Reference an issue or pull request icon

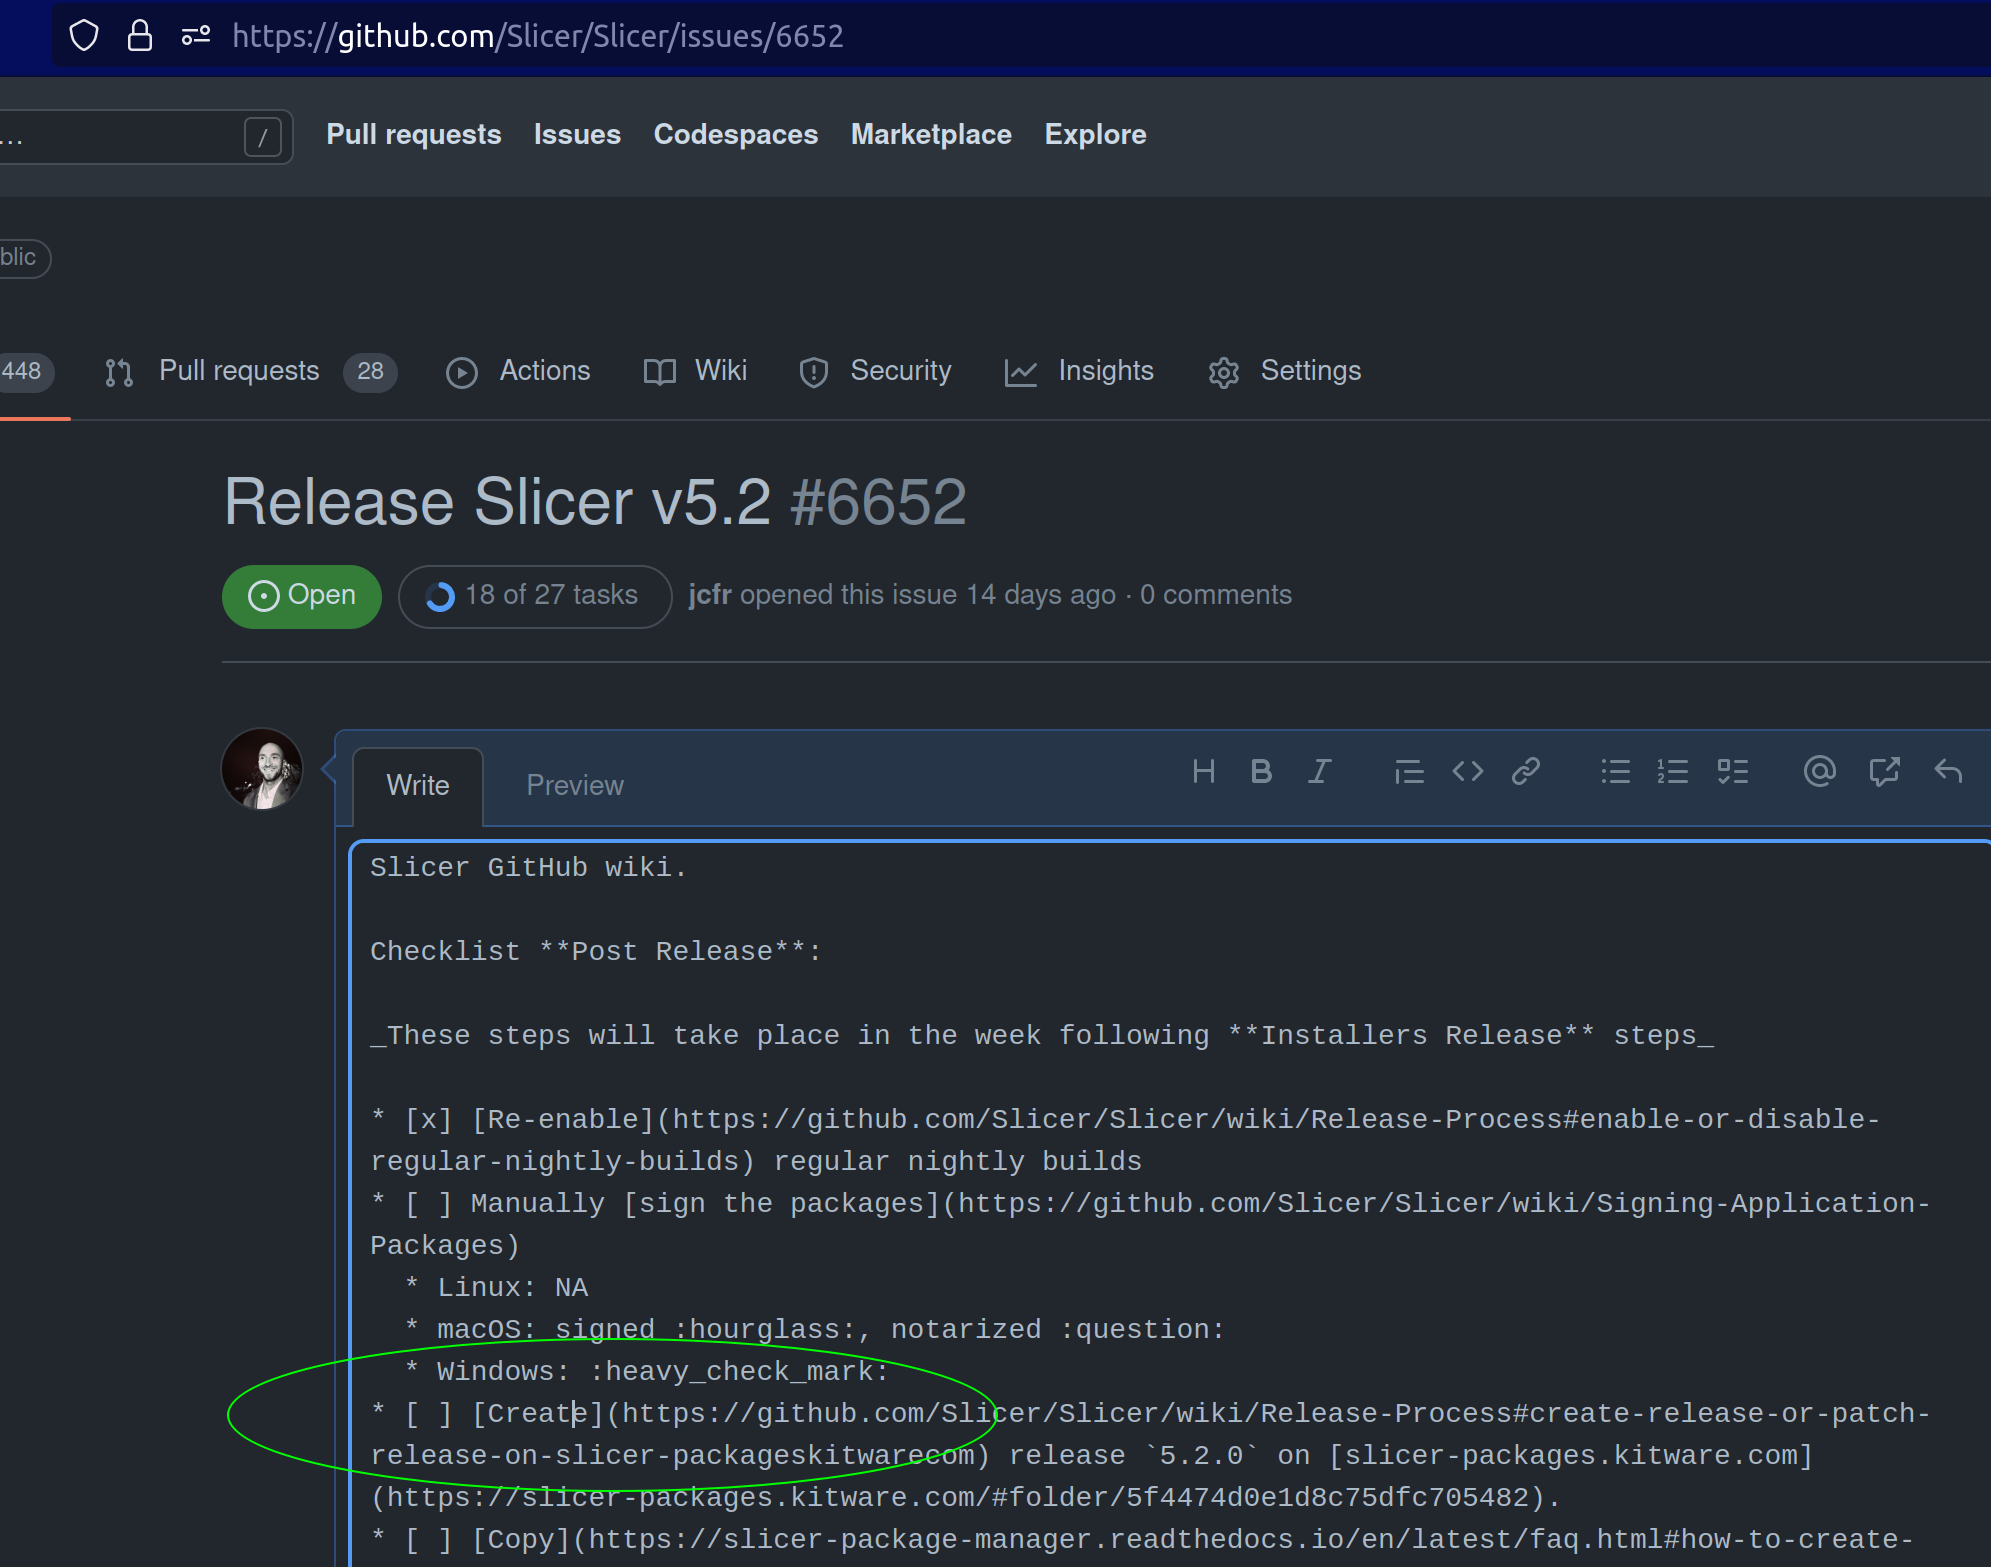(x=1884, y=771)
